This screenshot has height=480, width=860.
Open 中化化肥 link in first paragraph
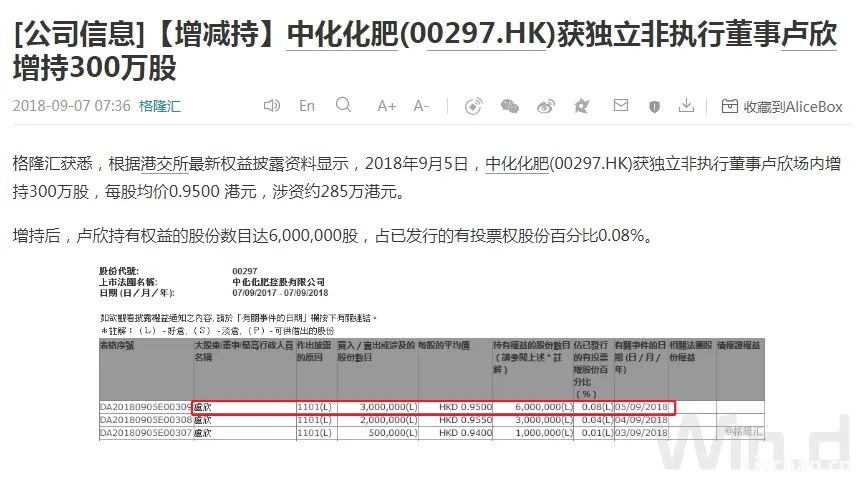coord(517,163)
